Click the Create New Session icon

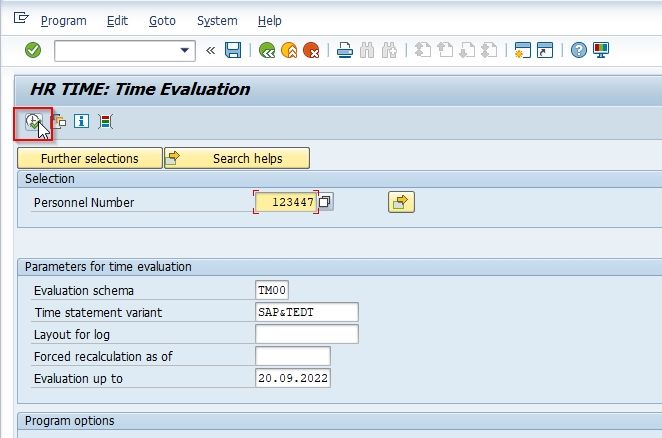click(x=523, y=50)
